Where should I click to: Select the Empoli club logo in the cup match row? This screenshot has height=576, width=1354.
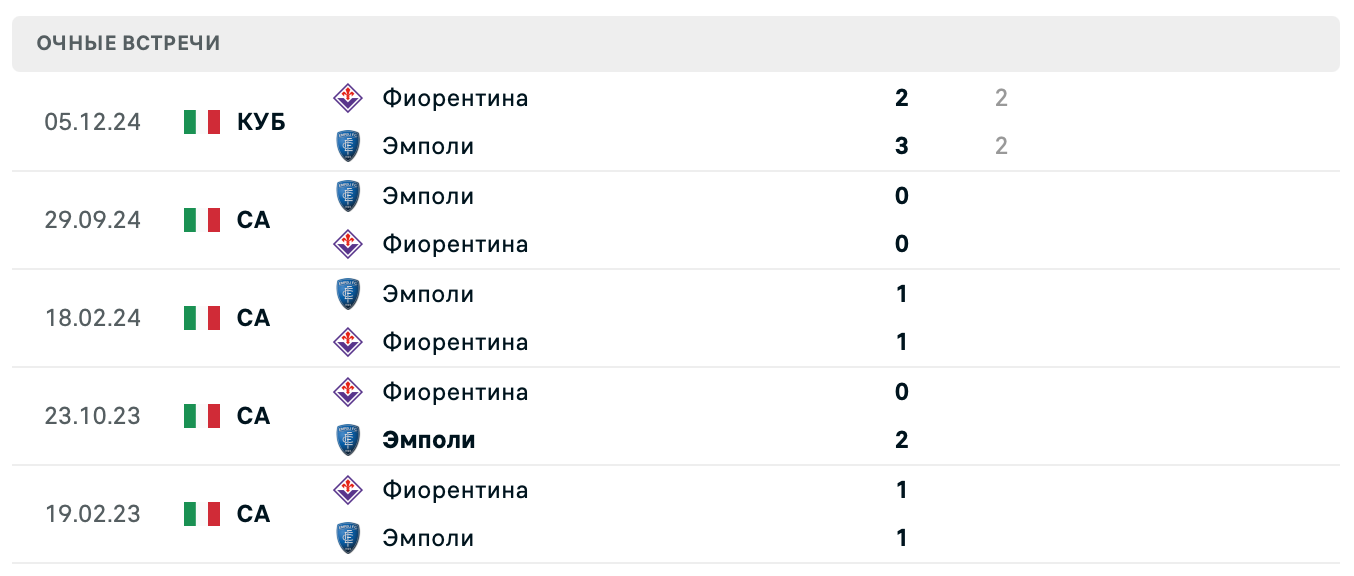click(x=349, y=146)
